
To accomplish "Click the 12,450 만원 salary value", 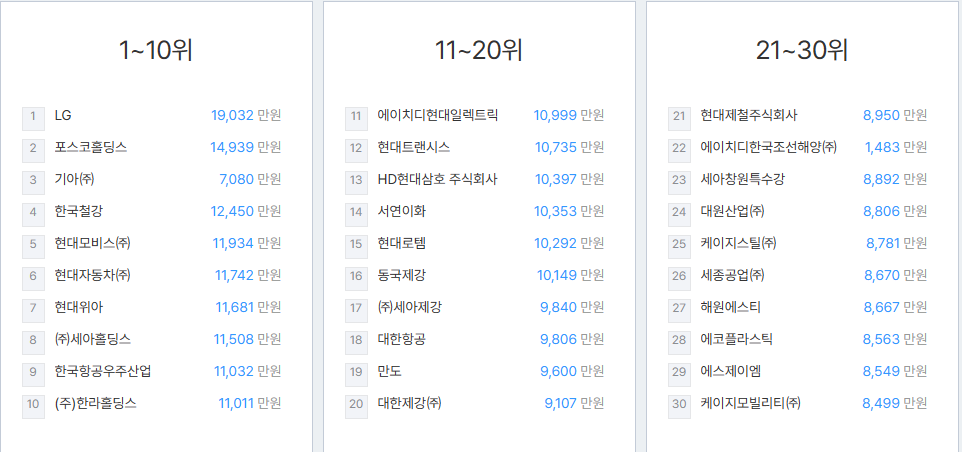I will (245, 212).
